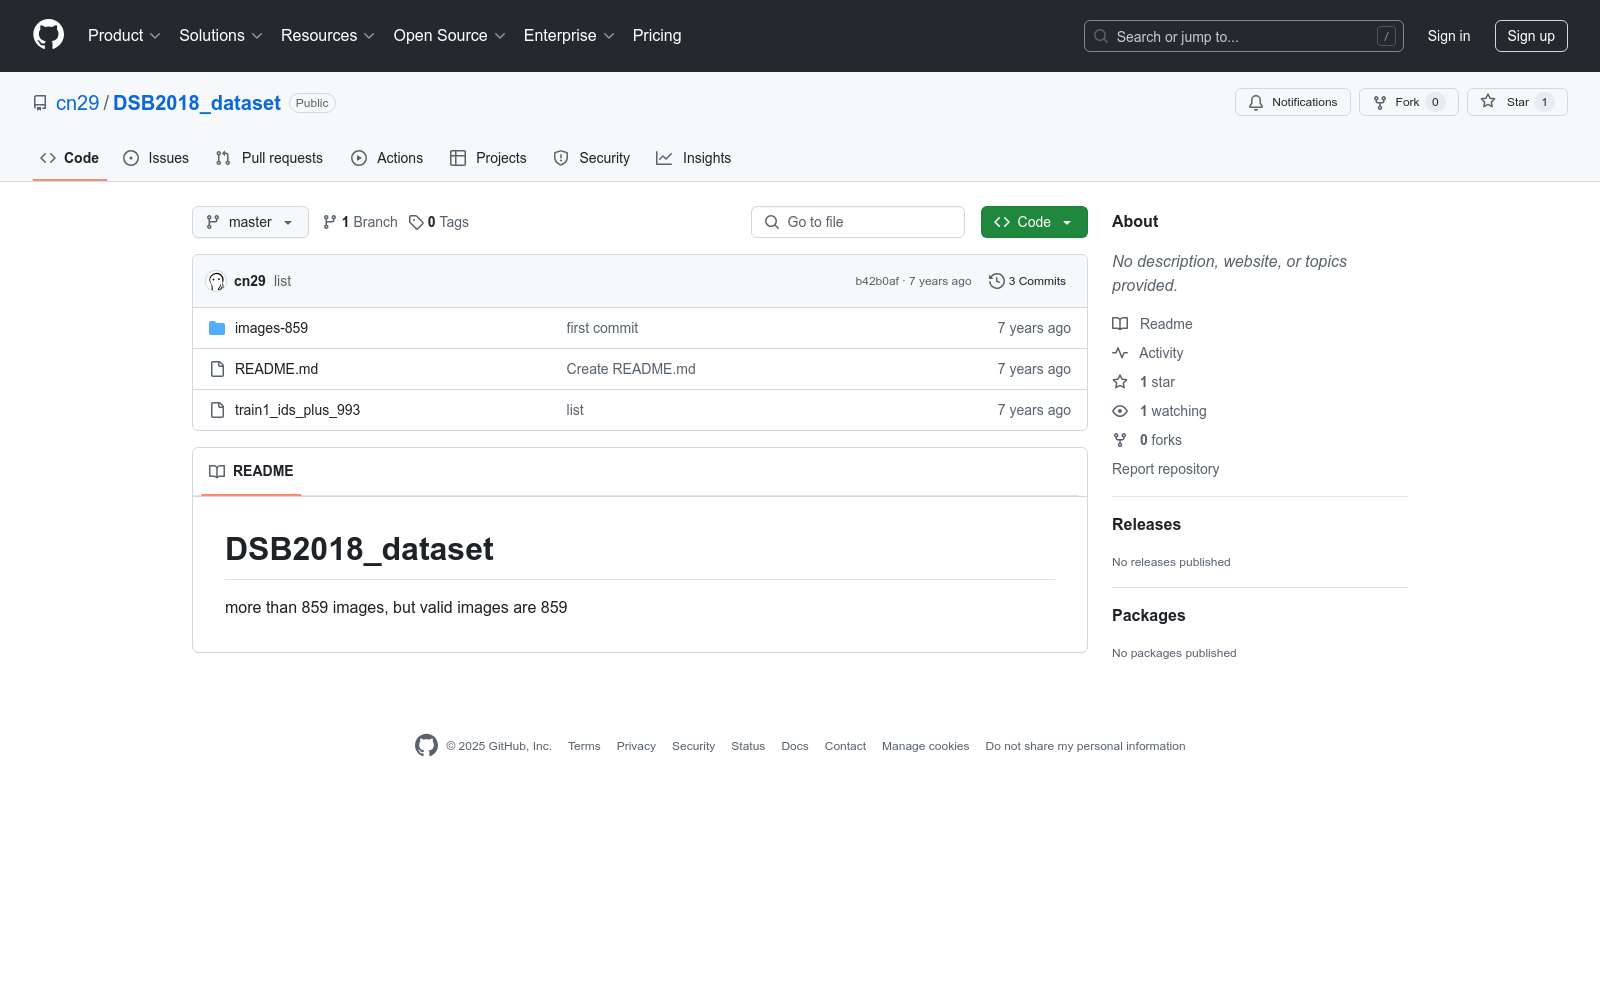The image size is (1600, 1000).
Task: Click the Notifications bell button
Action: [x=1292, y=102]
